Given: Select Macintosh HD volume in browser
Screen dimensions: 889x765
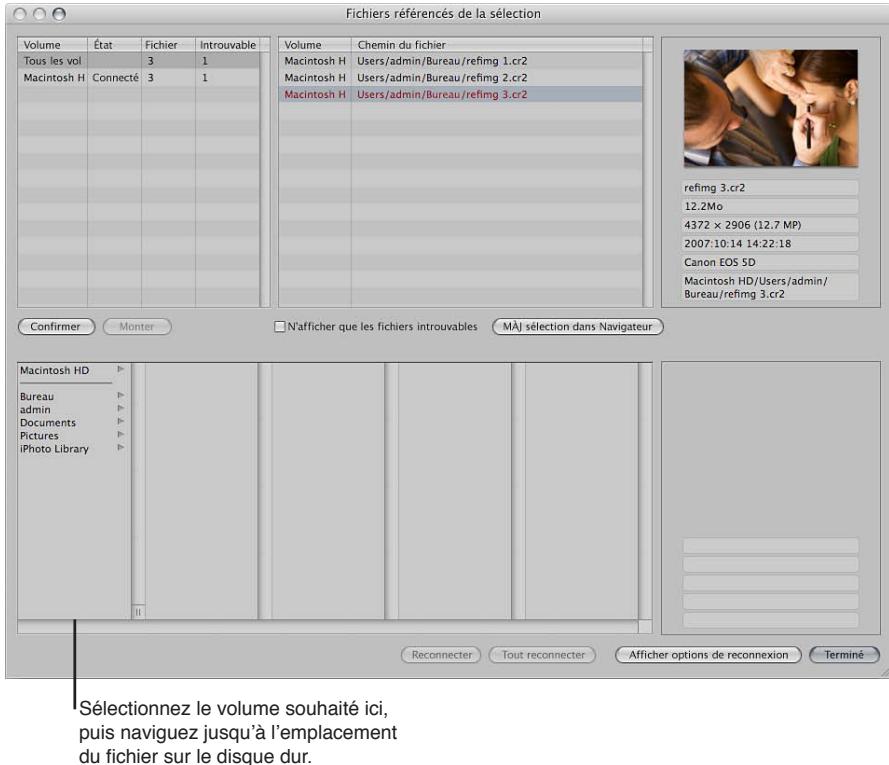Looking at the screenshot, I should coord(54,370).
